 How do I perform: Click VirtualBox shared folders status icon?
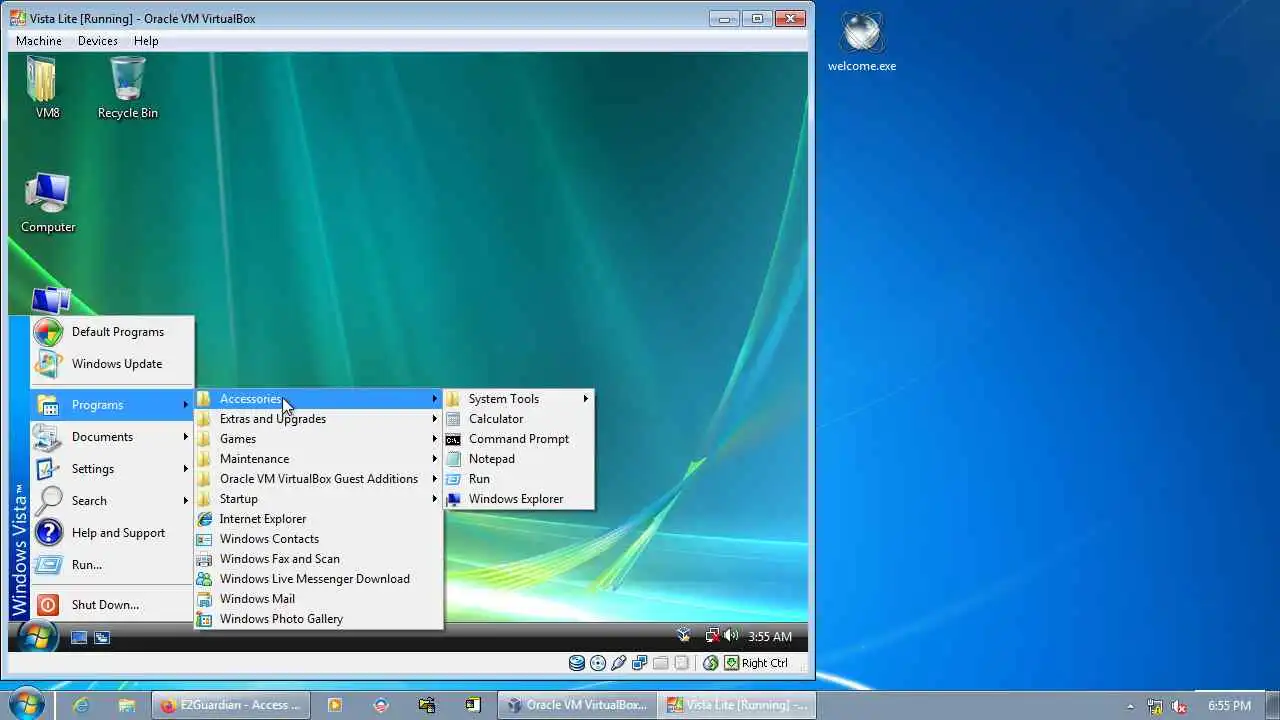point(661,663)
